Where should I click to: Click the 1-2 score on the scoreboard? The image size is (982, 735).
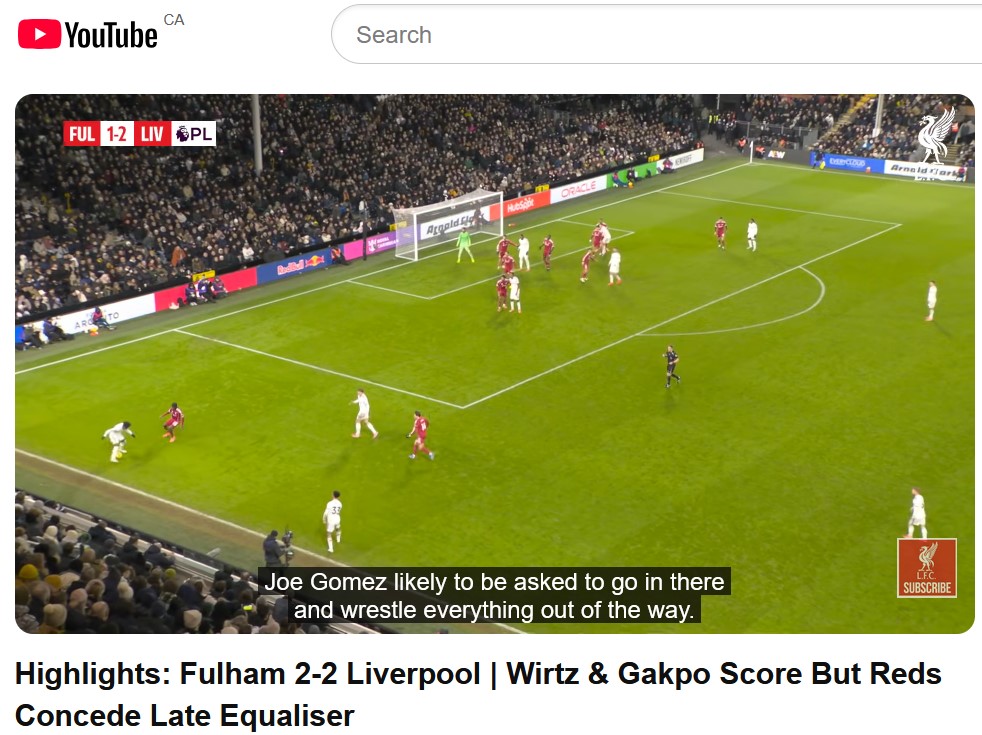pos(116,134)
